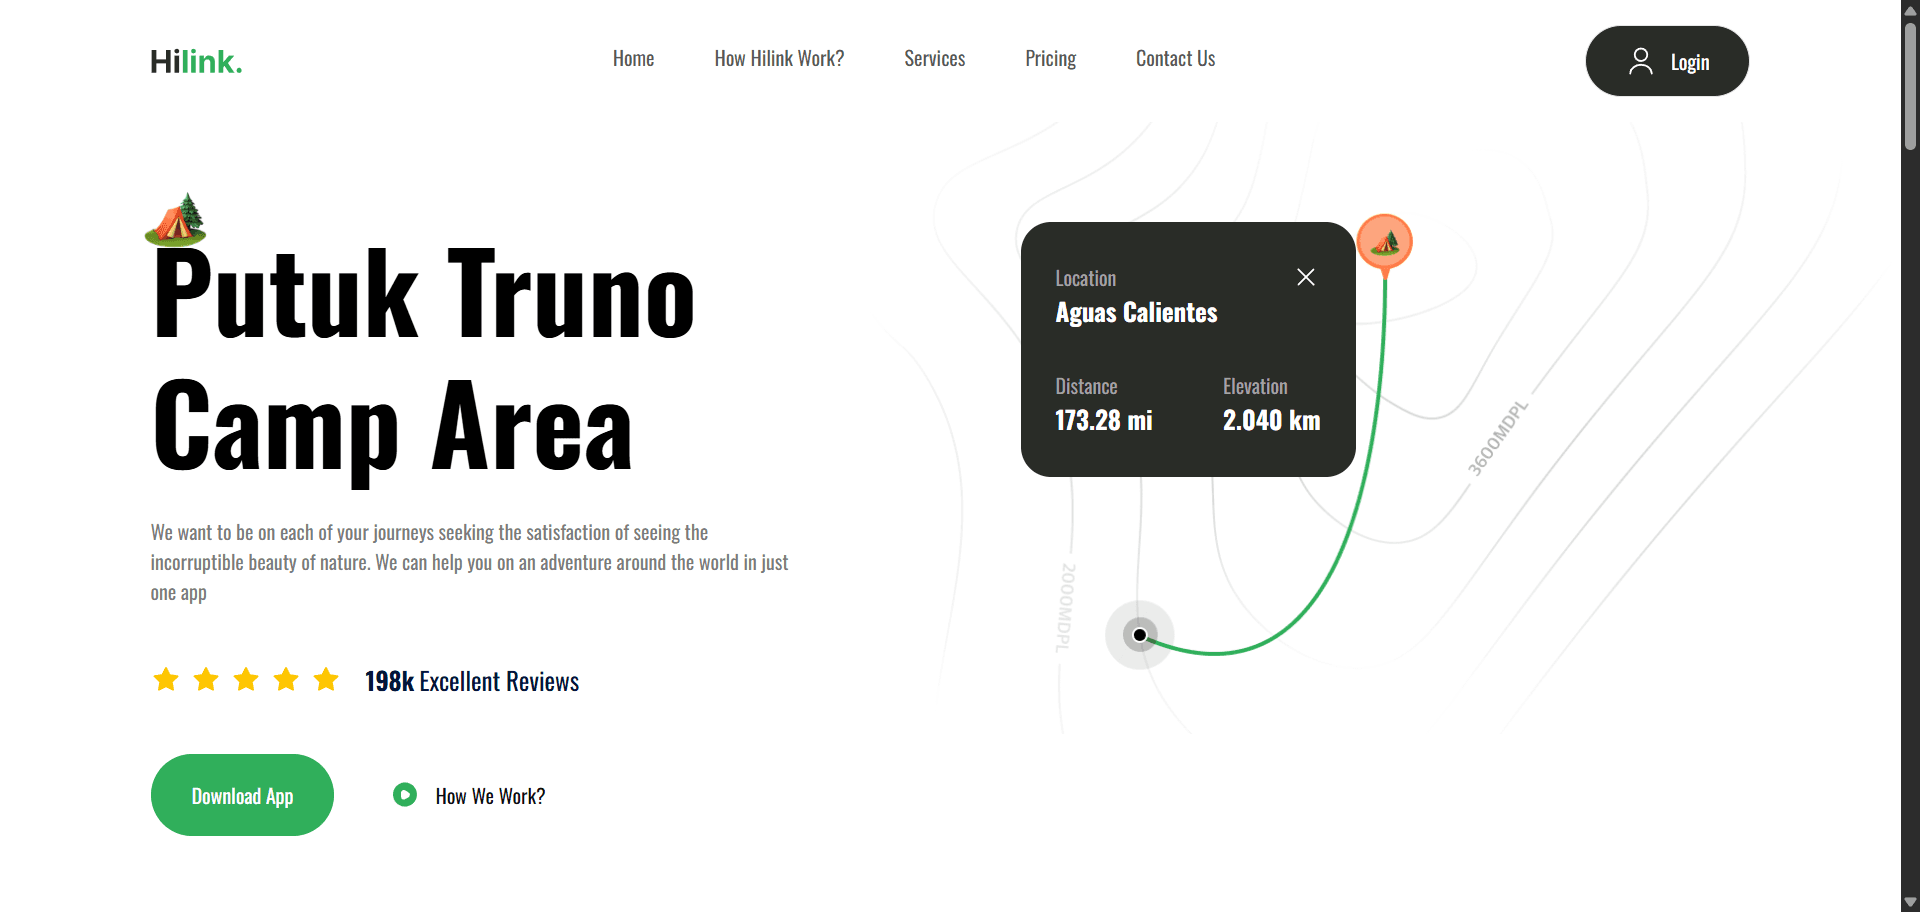Open Contact Us page
This screenshot has width=1920, height=912.
[1175, 59]
